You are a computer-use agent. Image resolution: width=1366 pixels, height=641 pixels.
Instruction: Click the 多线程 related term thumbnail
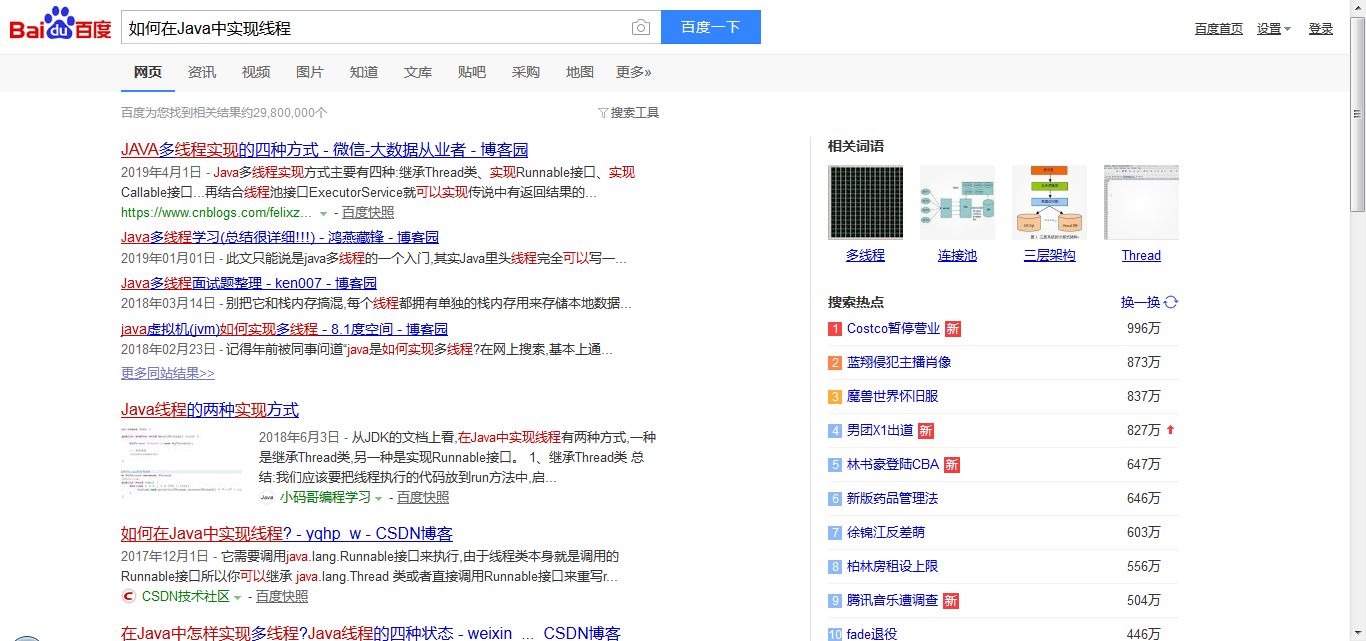click(866, 203)
